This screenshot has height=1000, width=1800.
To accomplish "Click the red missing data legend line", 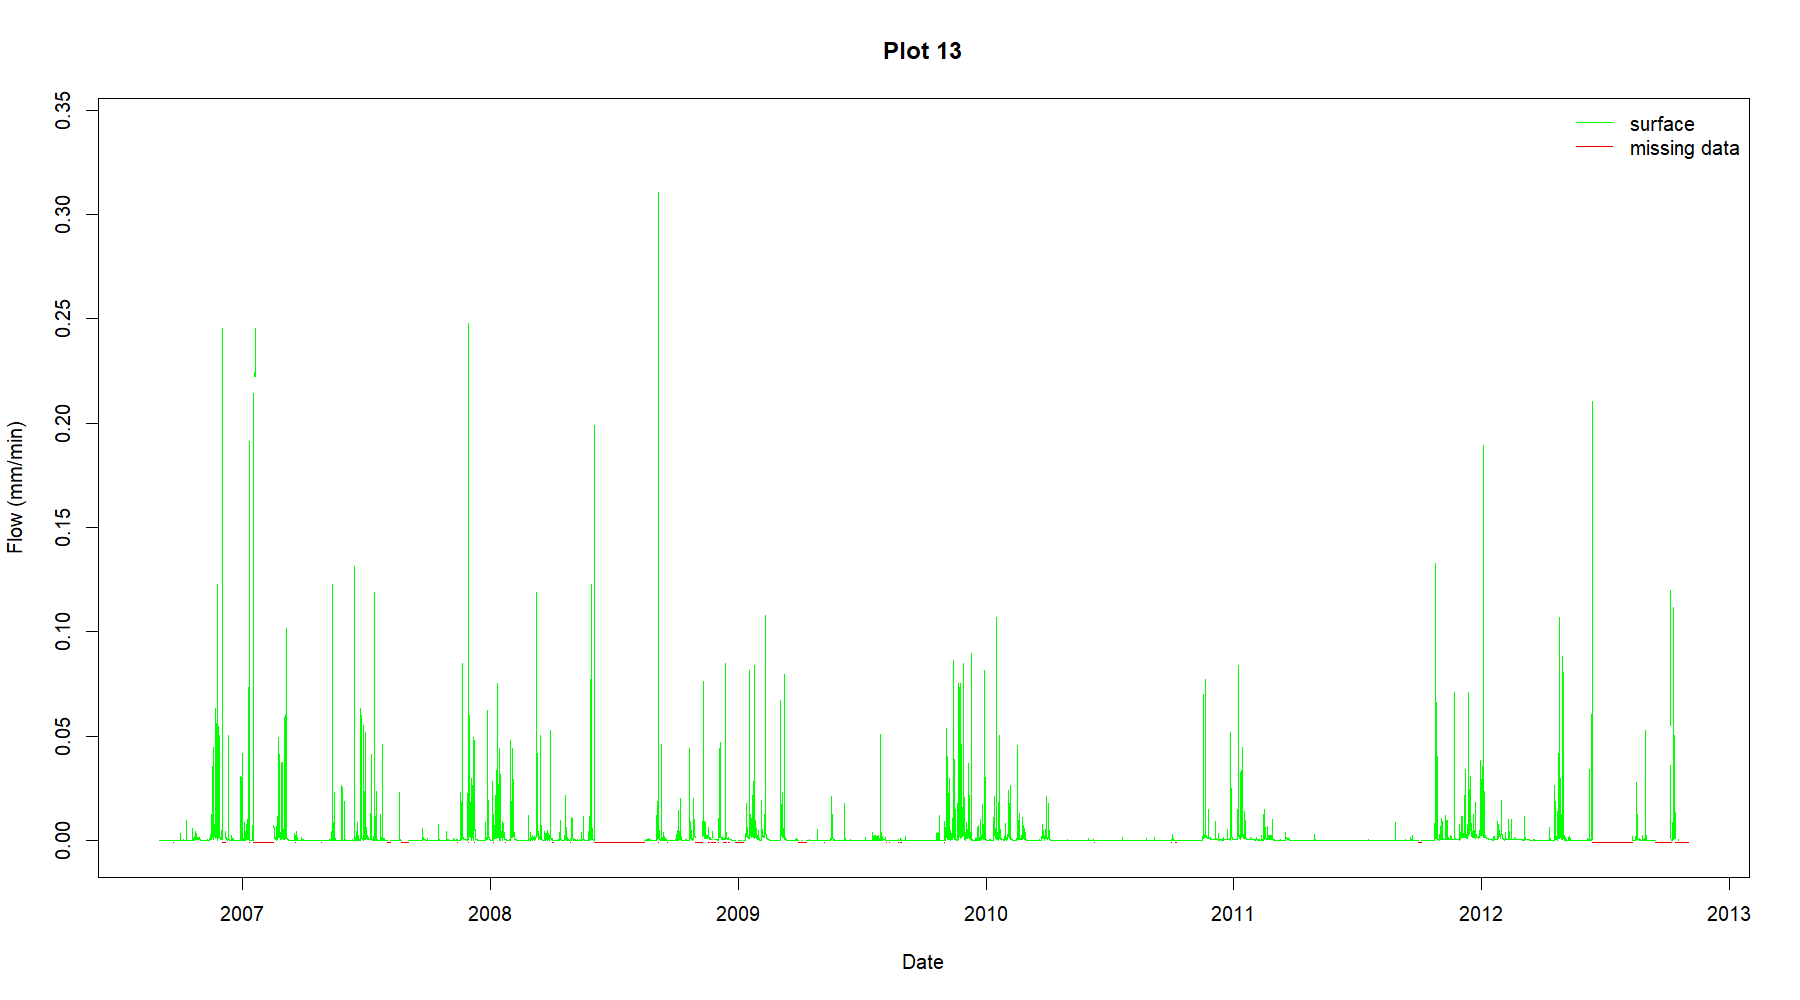I will tap(1594, 147).
